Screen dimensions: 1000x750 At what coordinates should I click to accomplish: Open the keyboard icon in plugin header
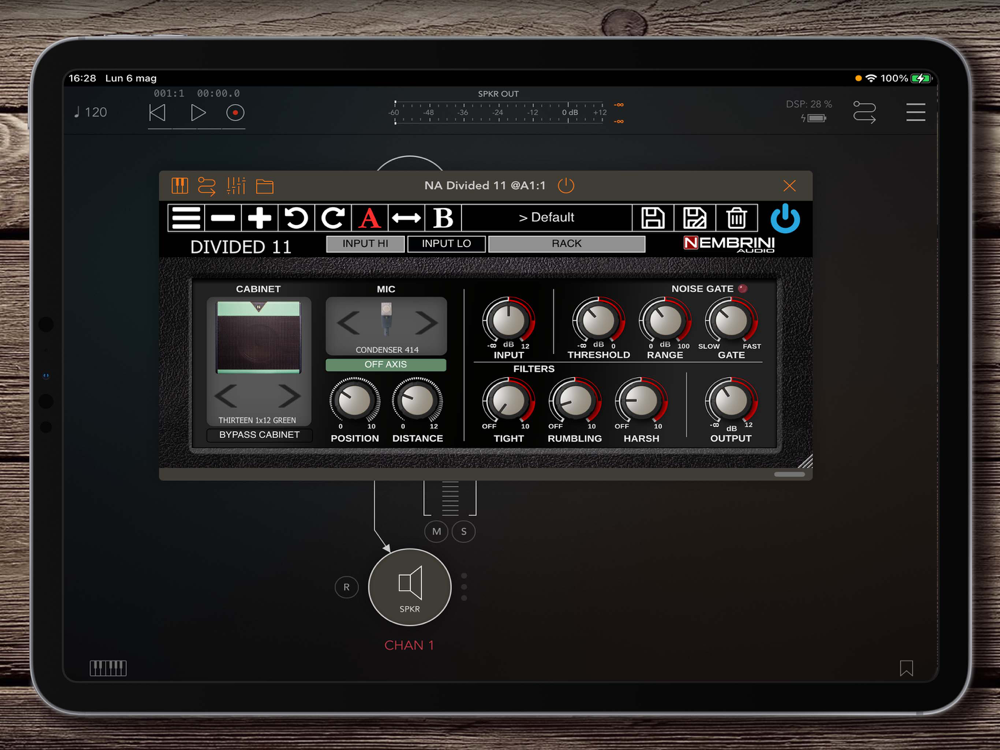[180, 186]
